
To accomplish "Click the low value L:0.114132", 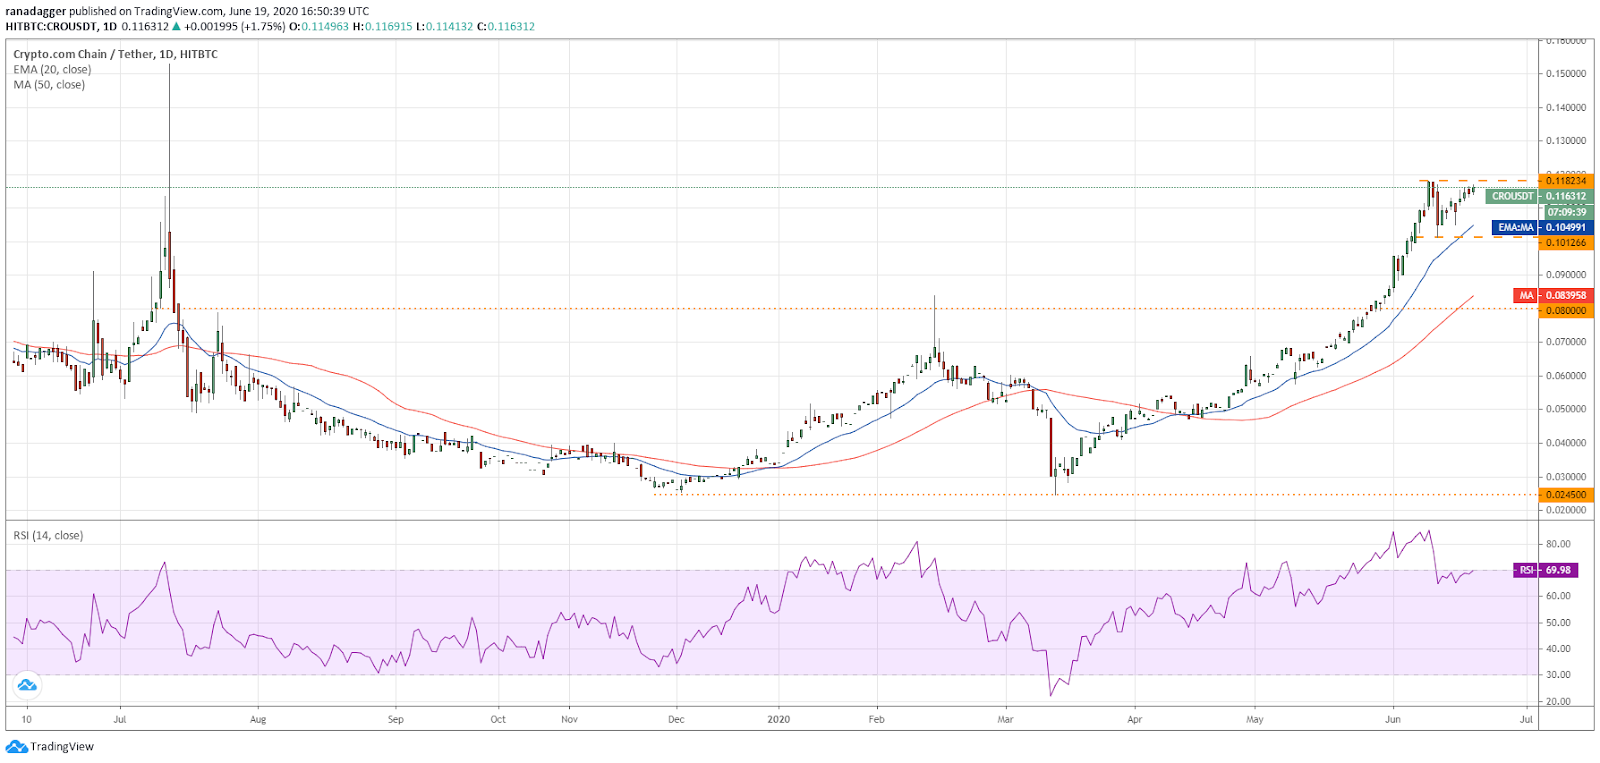I will click(x=445, y=27).
